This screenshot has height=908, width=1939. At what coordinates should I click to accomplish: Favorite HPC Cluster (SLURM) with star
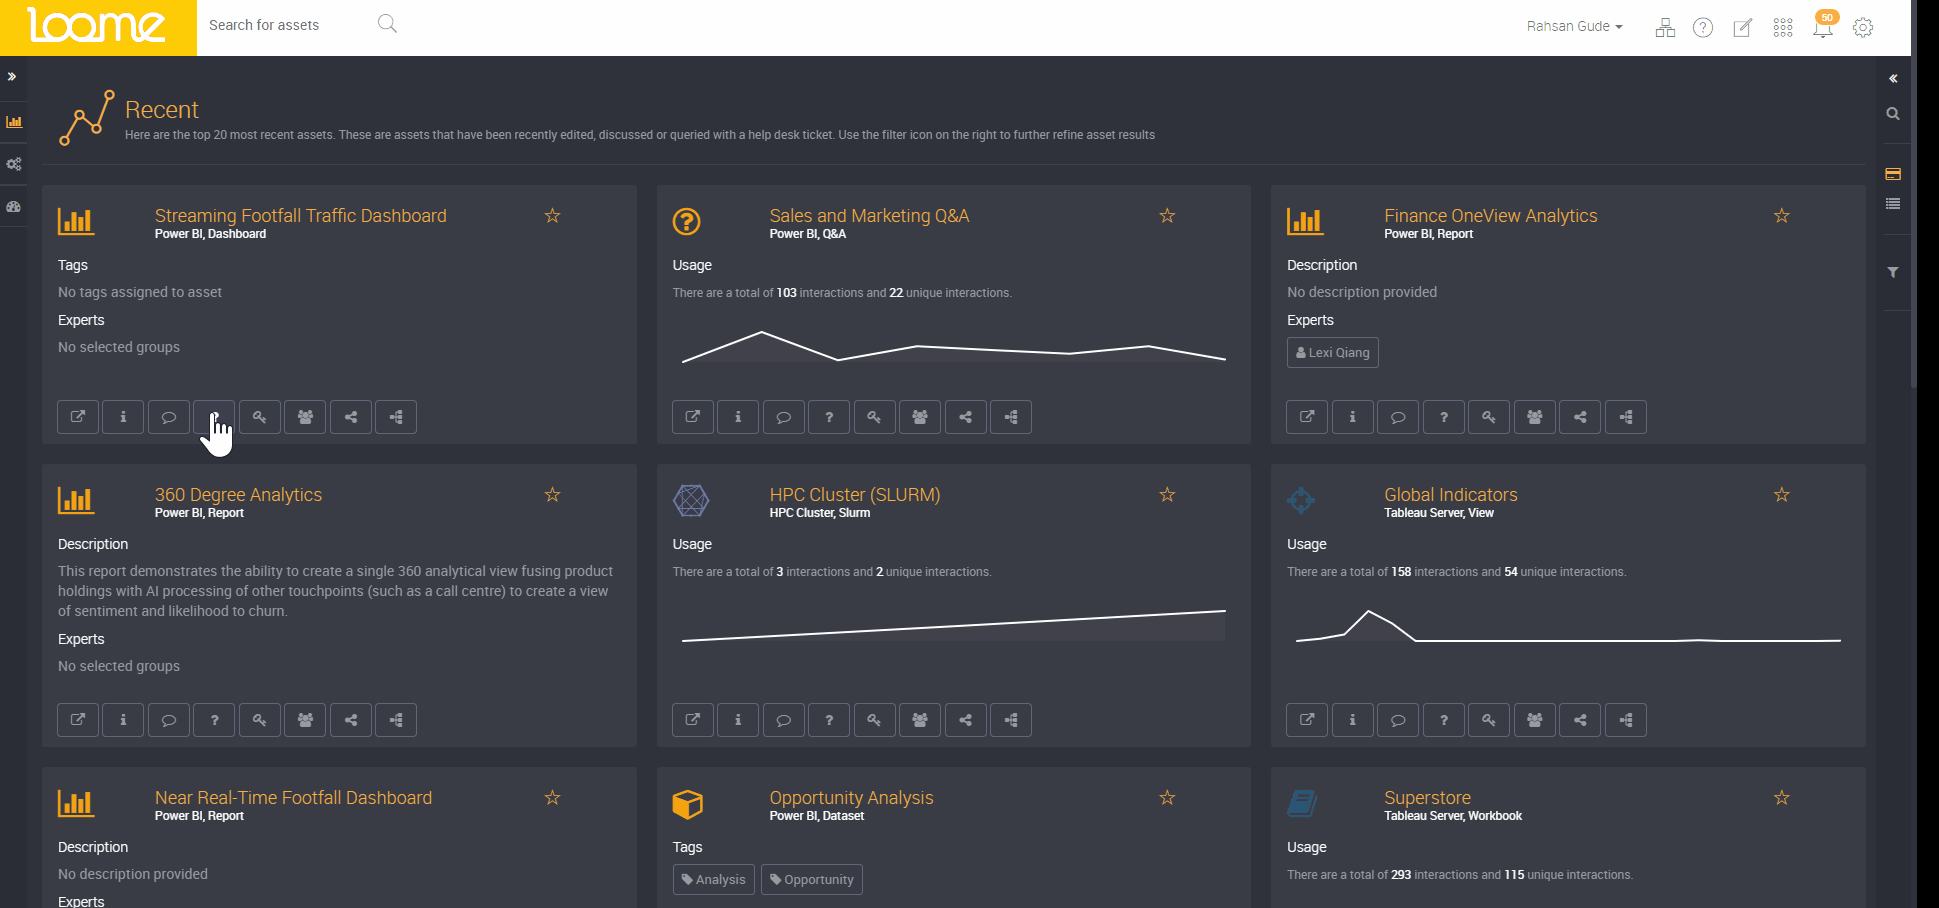click(1167, 494)
